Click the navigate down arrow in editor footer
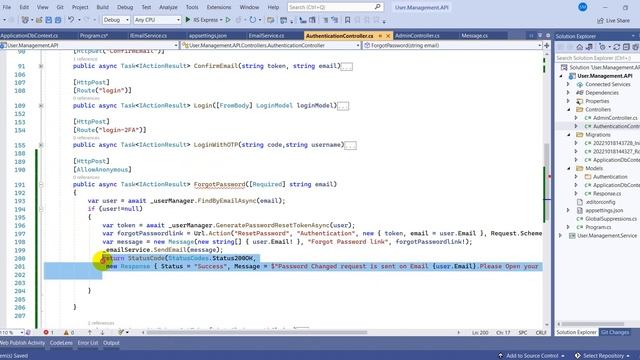 [x=102, y=332]
